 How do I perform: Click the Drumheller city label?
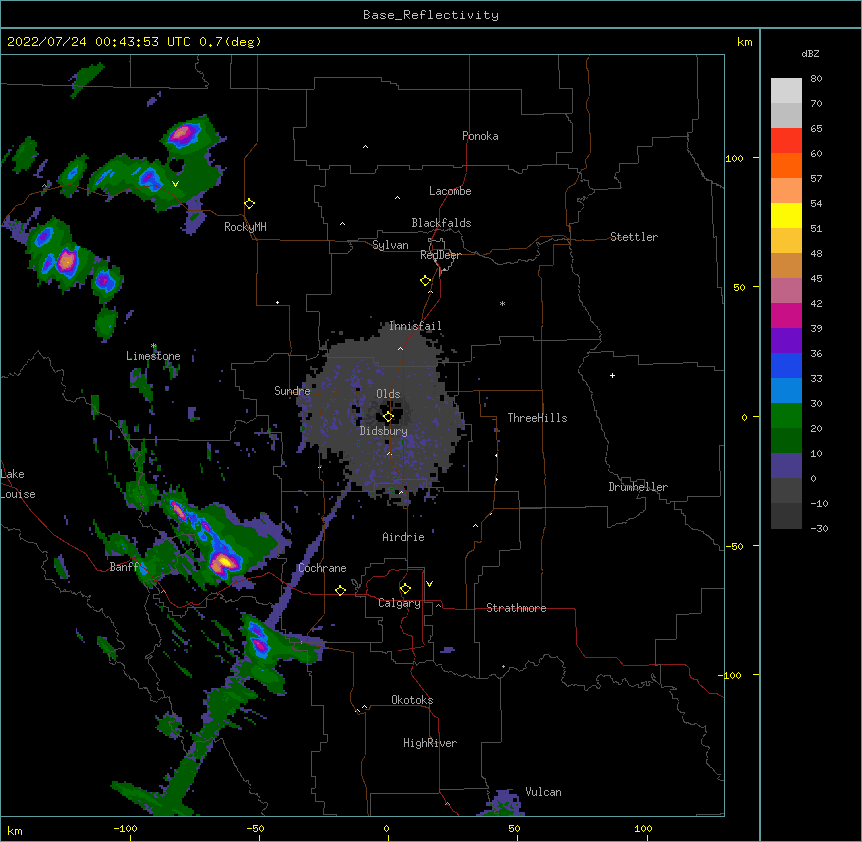point(638,487)
